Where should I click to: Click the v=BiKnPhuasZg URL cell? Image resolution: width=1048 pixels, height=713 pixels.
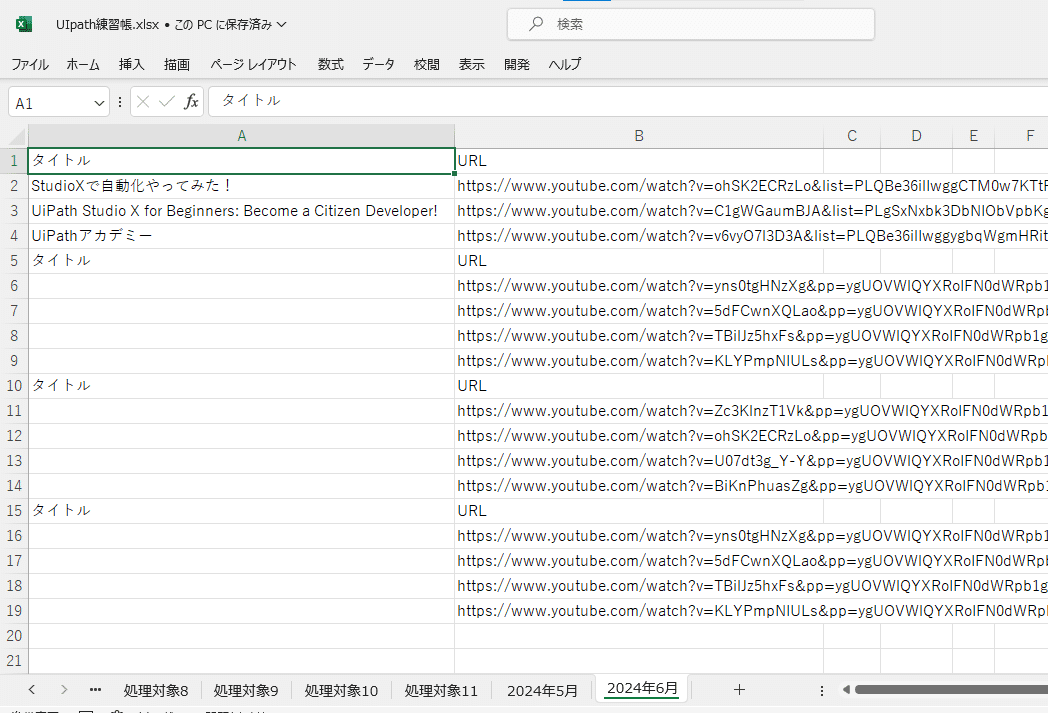pyautogui.click(x=751, y=486)
